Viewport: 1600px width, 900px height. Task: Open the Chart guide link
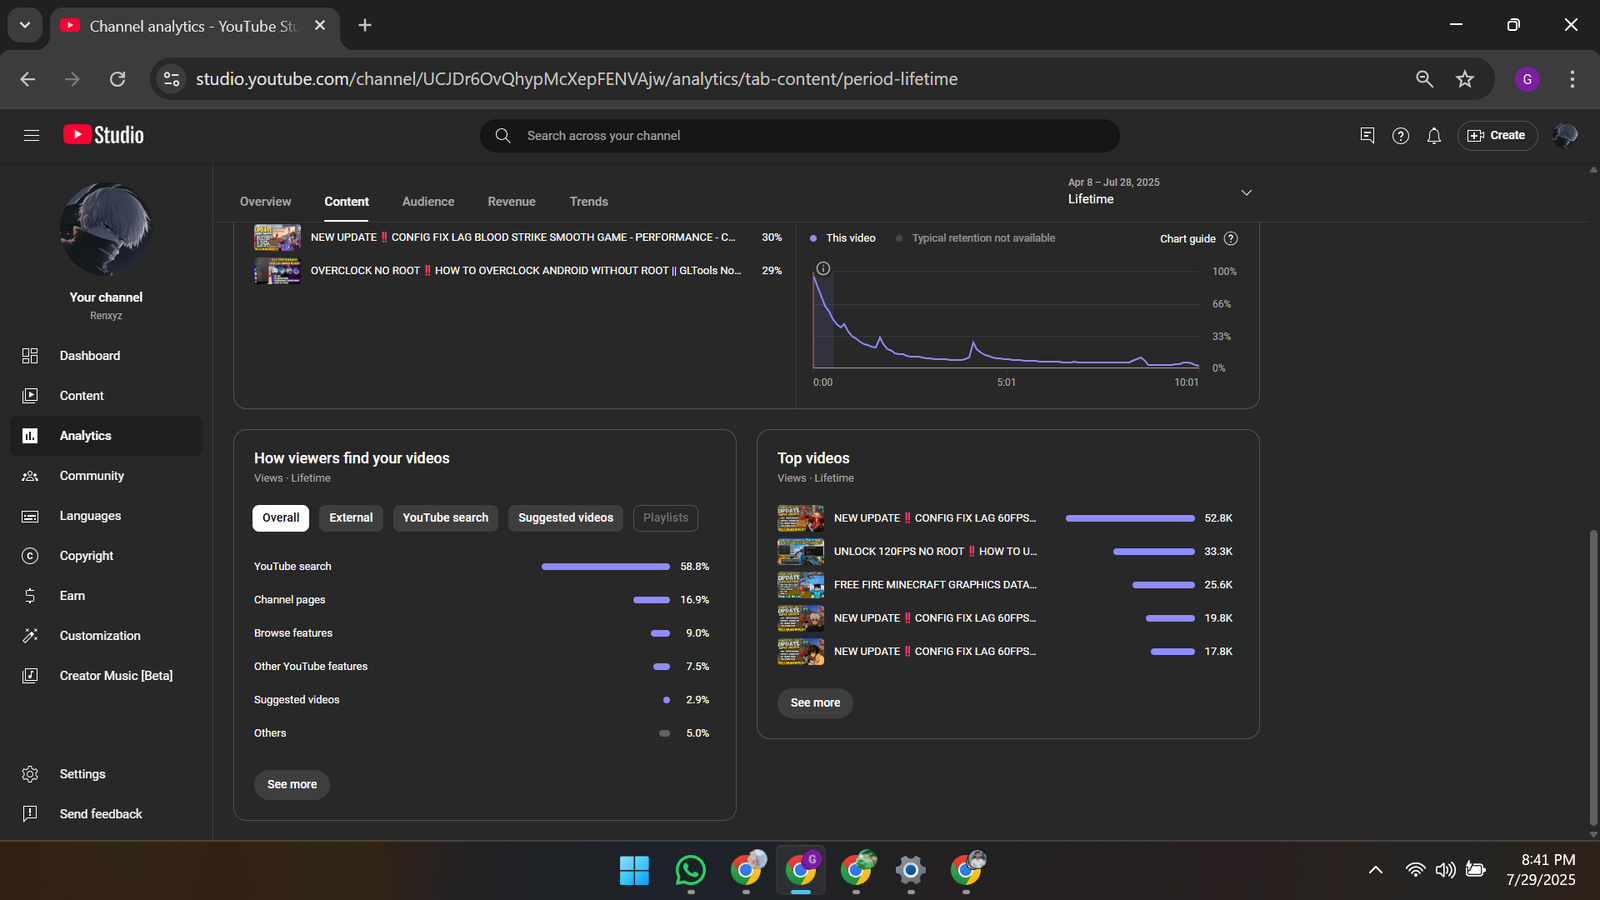[x=1188, y=239]
